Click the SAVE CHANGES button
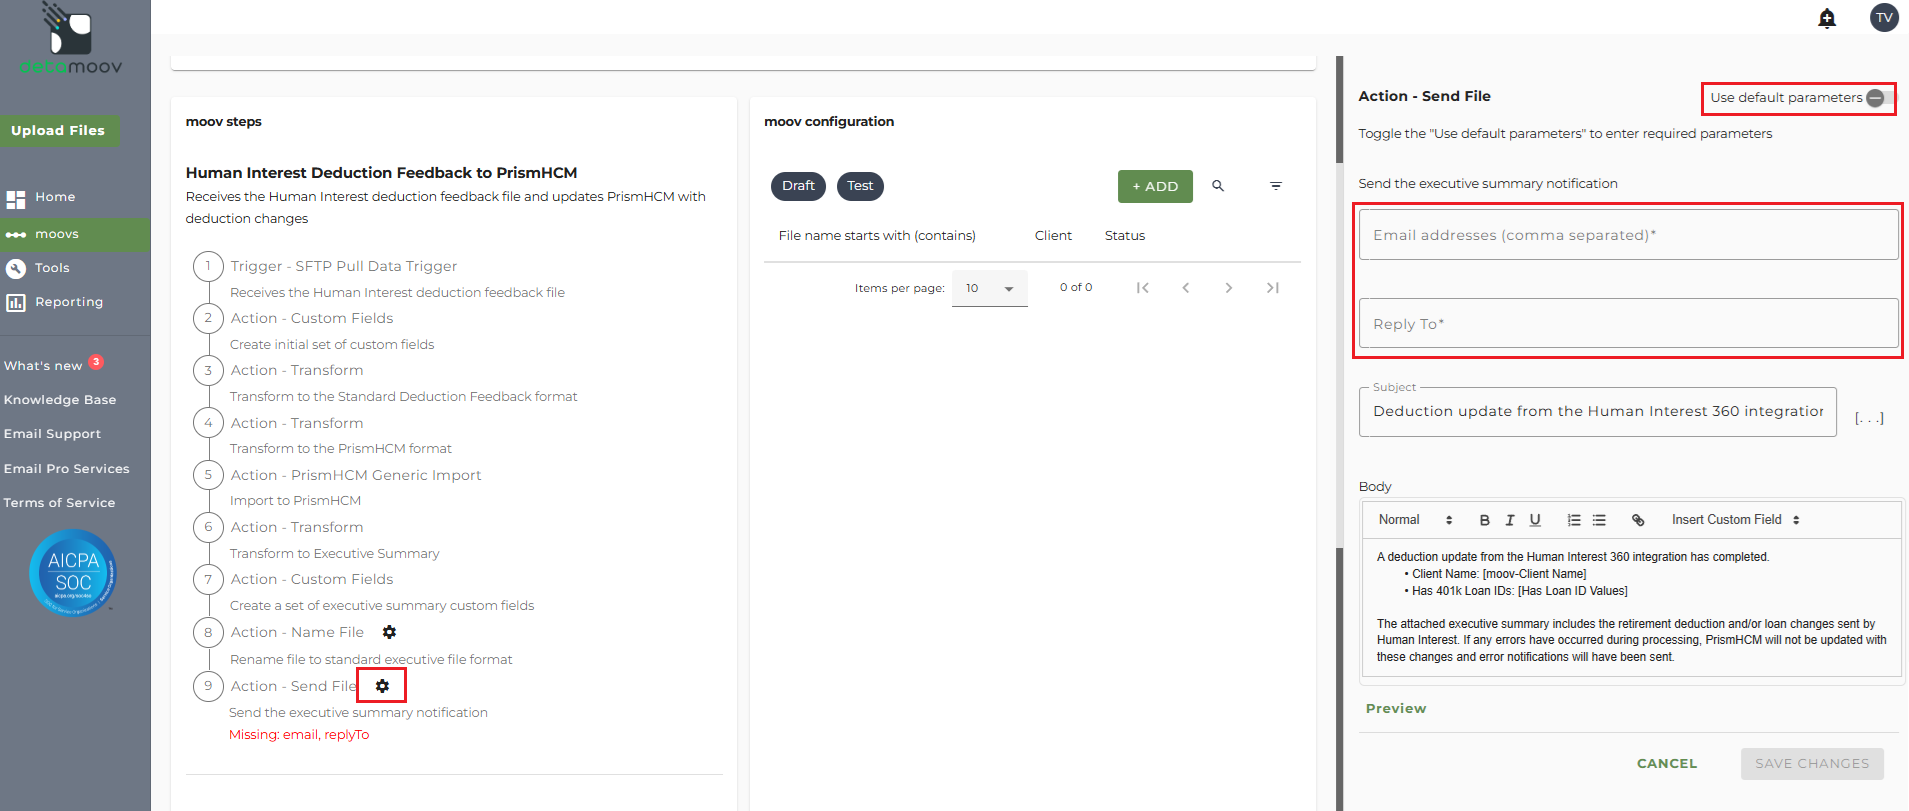The height and width of the screenshot is (811, 1909). (1812, 764)
